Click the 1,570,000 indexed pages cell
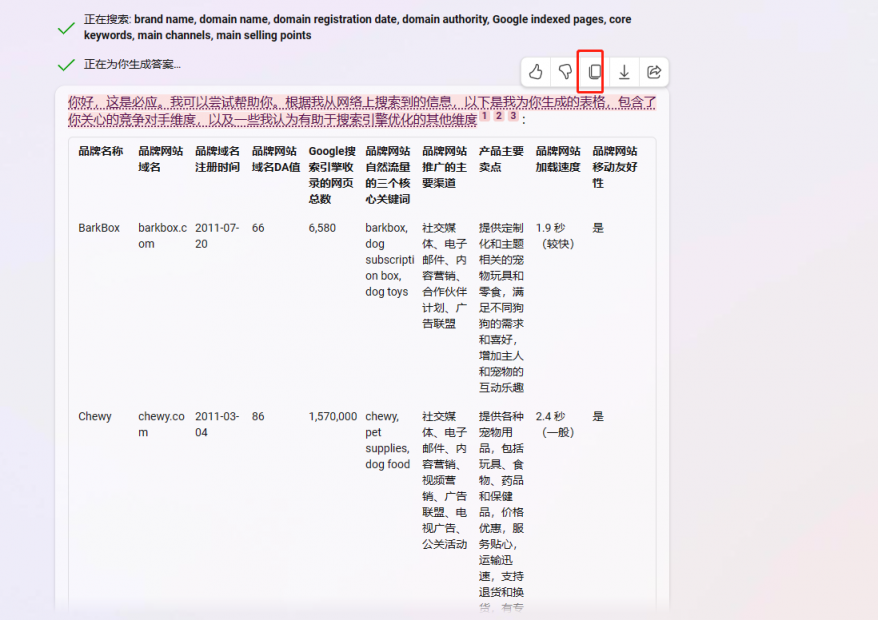The height and width of the screenshot is (620, 878). [x=333, y=417]
